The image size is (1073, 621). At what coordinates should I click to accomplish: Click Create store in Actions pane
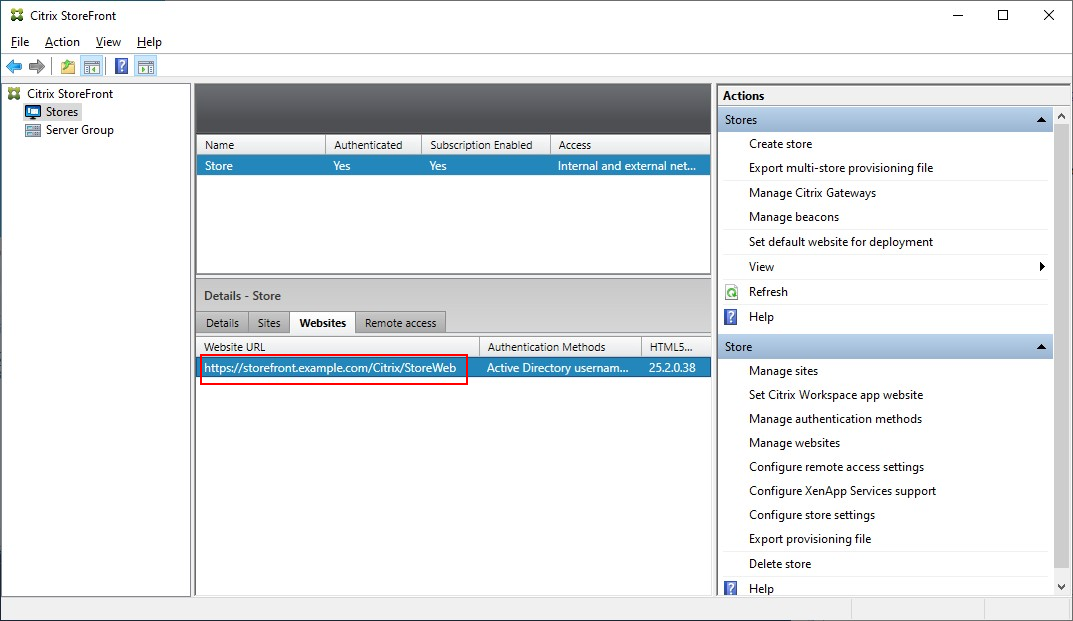point(780,143)
